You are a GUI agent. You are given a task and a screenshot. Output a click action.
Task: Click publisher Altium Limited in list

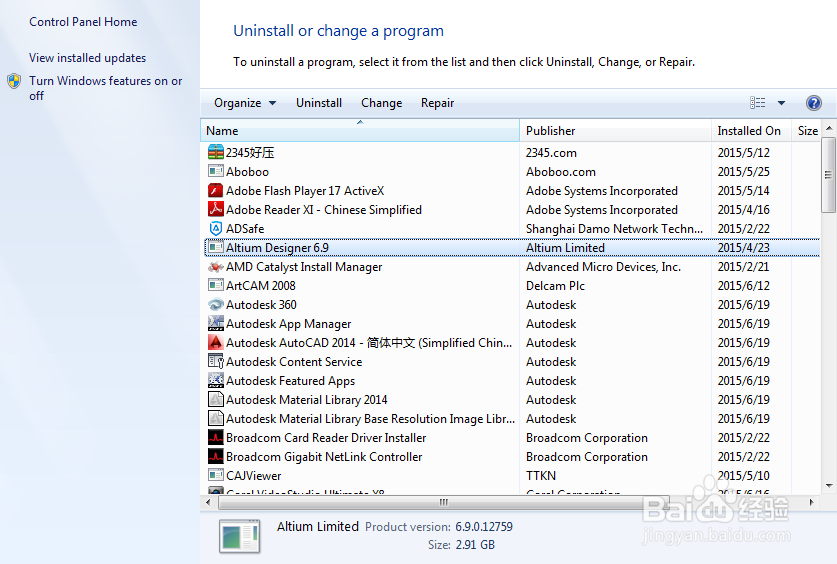pos(565,248)
